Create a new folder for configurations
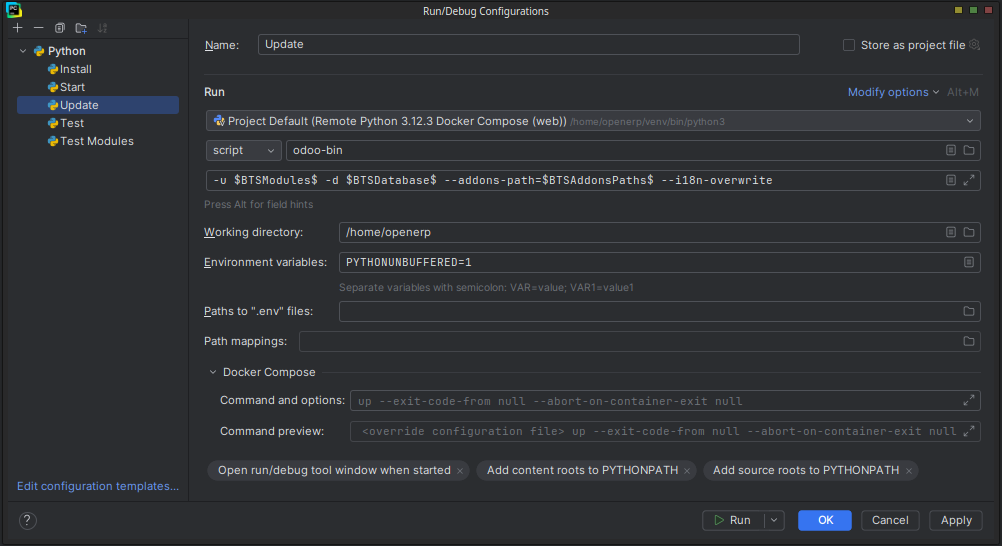 pos(81,27)
